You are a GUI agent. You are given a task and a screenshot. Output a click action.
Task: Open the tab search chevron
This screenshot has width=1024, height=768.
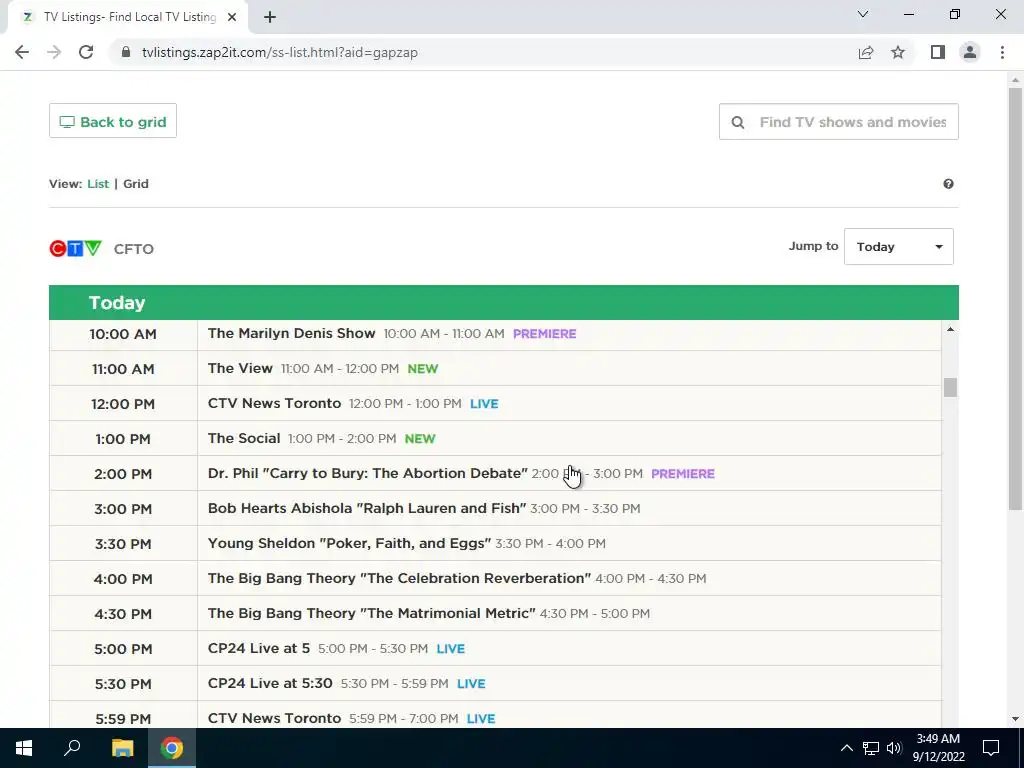863,14
